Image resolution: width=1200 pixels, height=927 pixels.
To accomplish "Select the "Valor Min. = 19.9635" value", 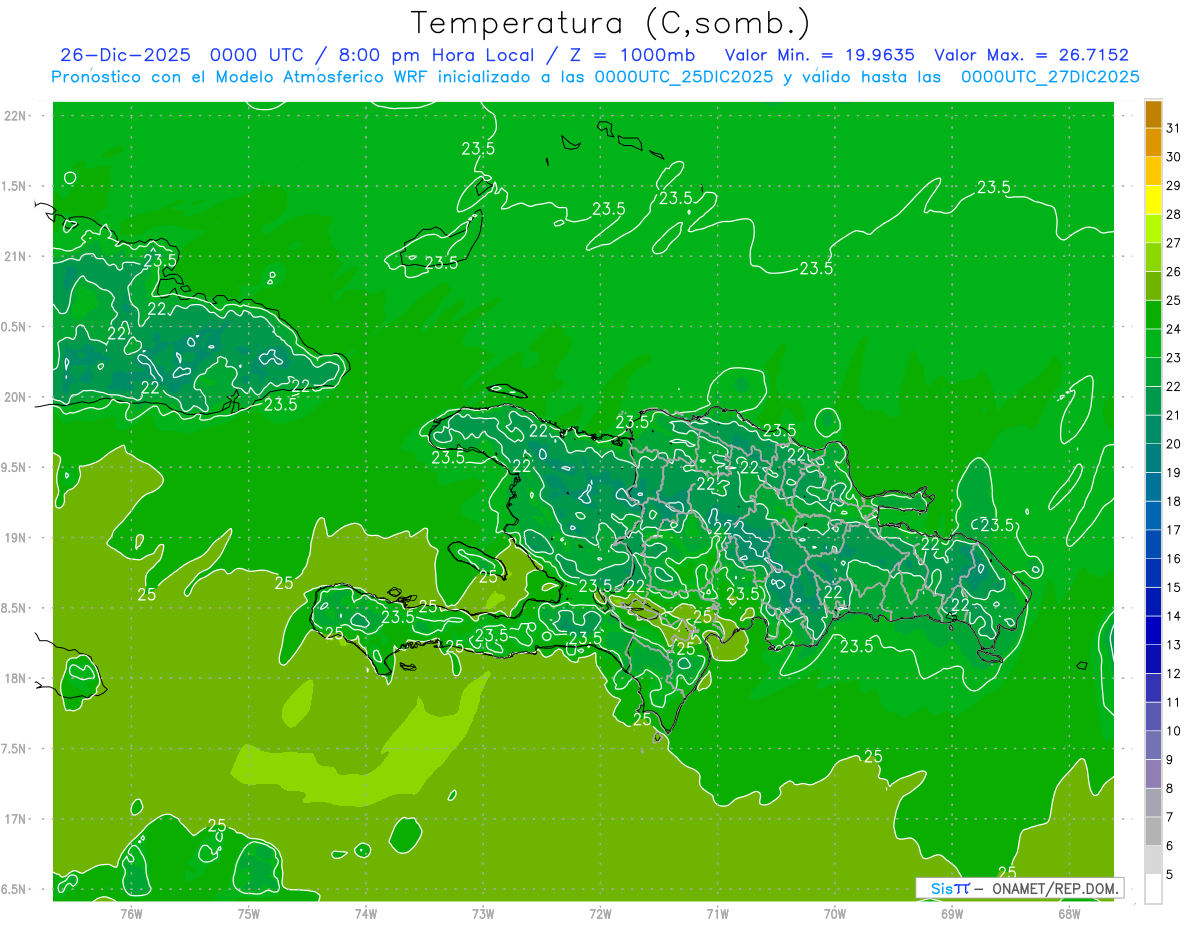I will [x=820, y=55].
